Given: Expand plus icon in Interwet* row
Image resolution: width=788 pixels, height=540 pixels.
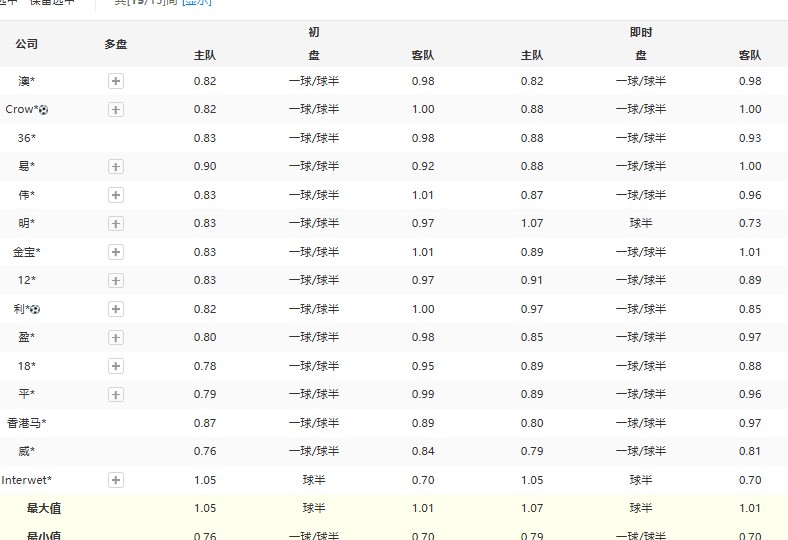Looking at the screenshot, I should (x=116, y=480).
